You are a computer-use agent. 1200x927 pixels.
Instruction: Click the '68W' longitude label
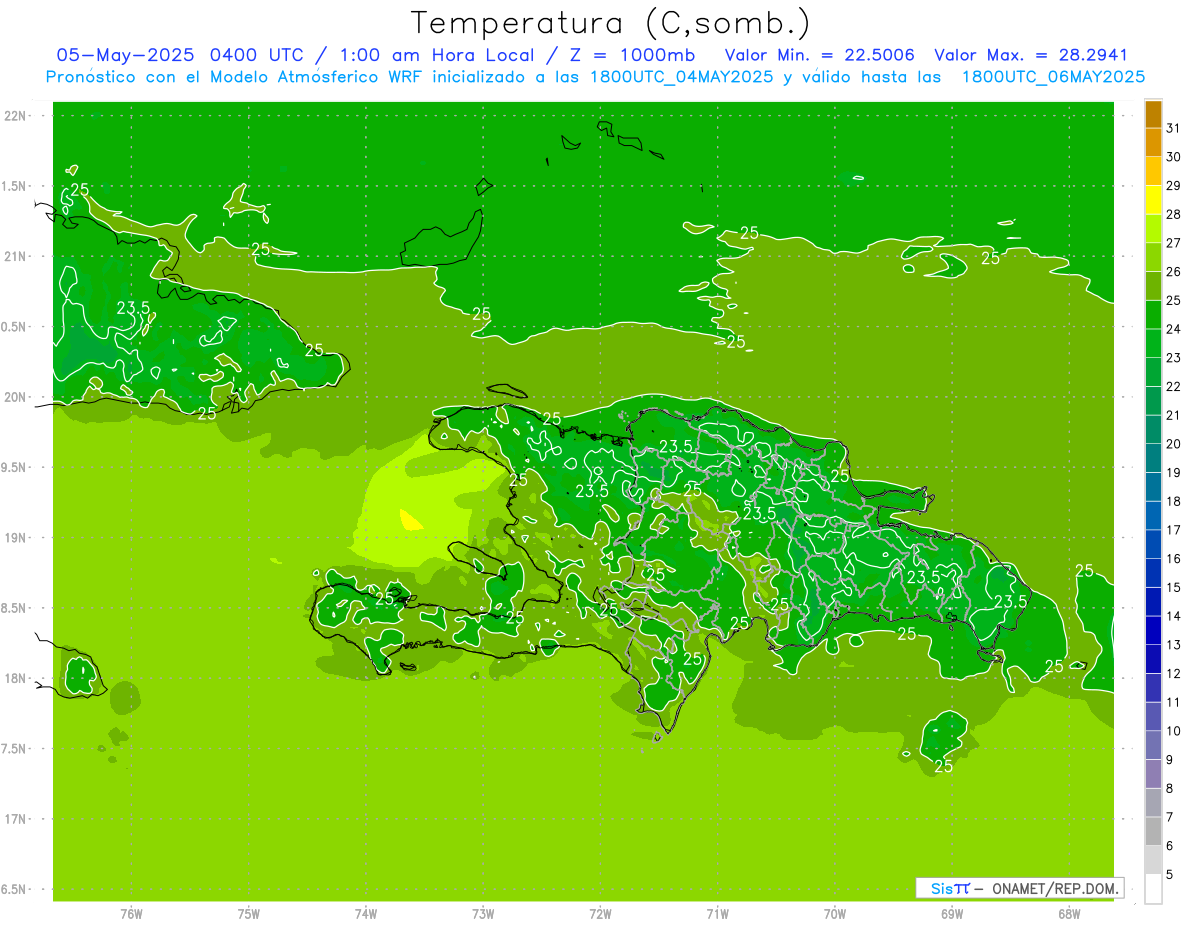(1069, 914)
